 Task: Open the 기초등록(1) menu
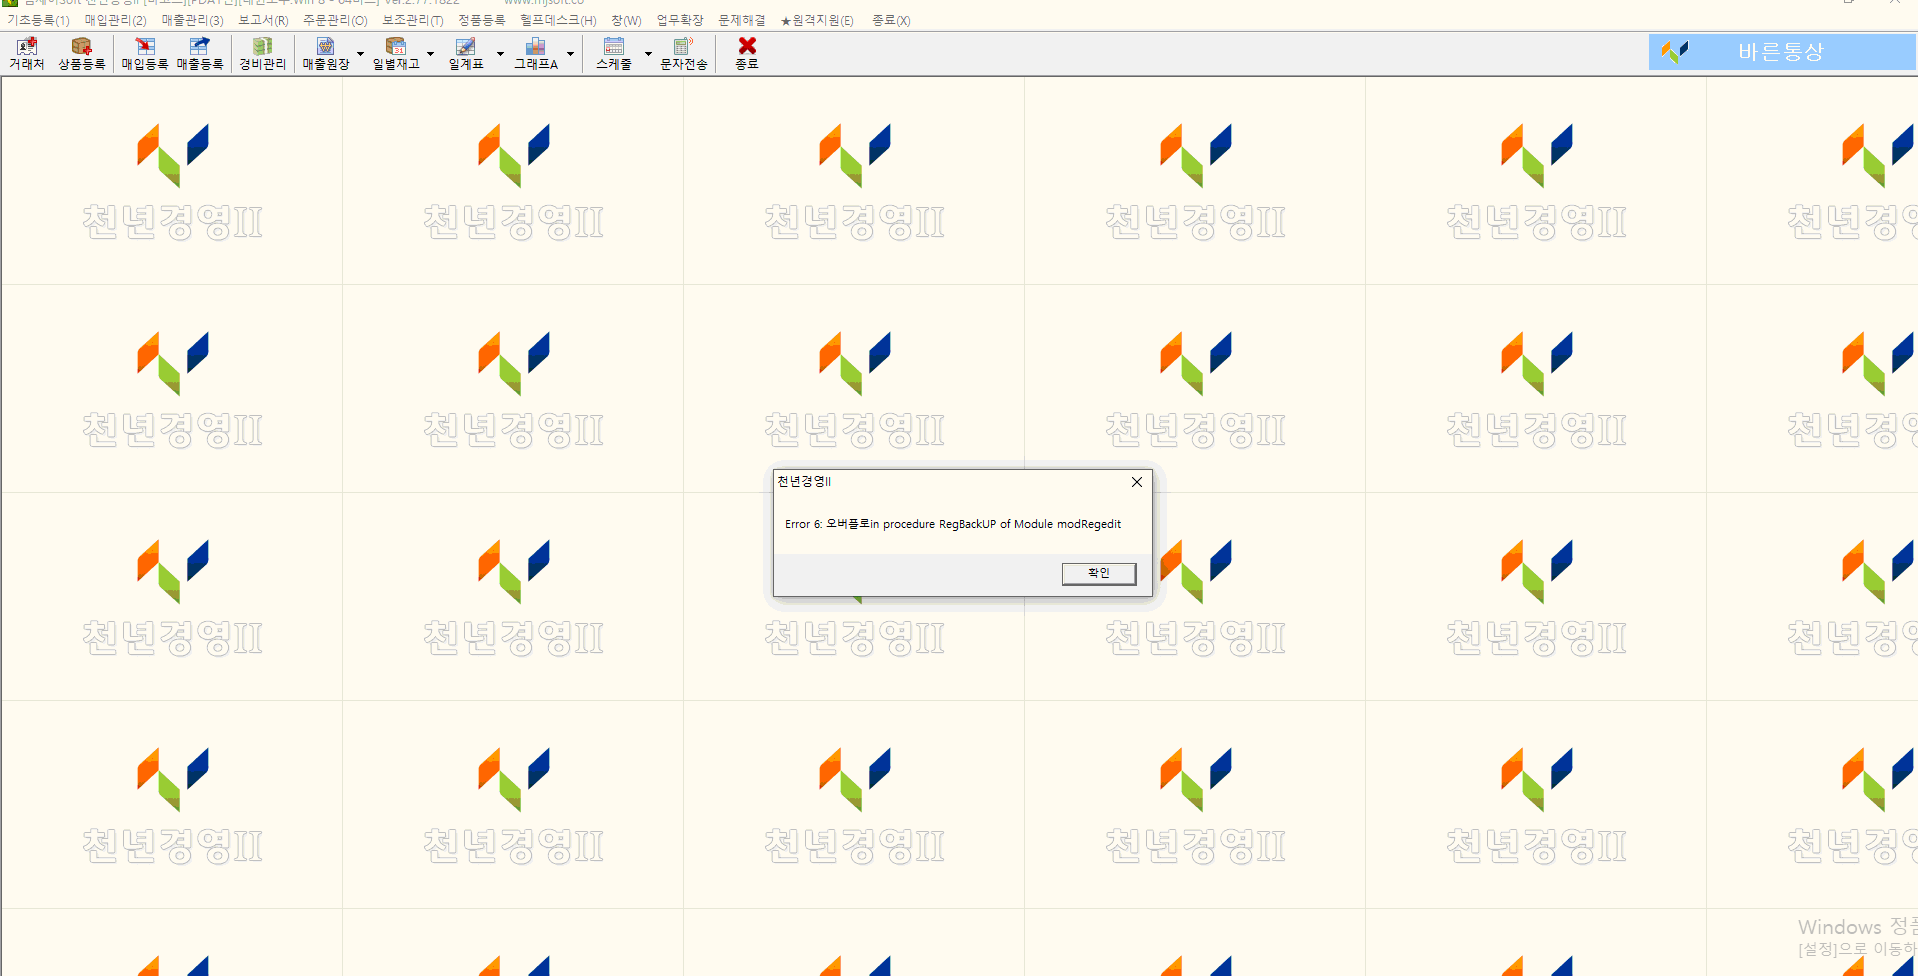(x=38, y=20)
